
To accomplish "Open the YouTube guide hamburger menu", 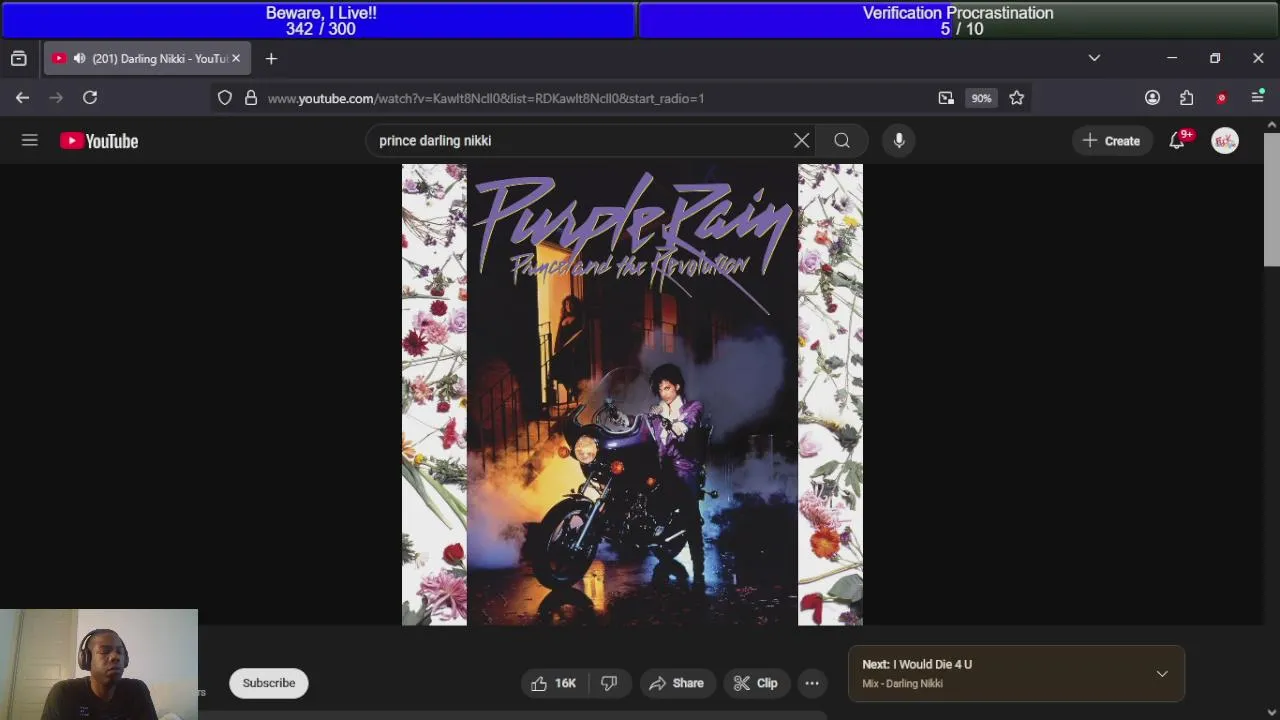I will [x=29, y=141].
